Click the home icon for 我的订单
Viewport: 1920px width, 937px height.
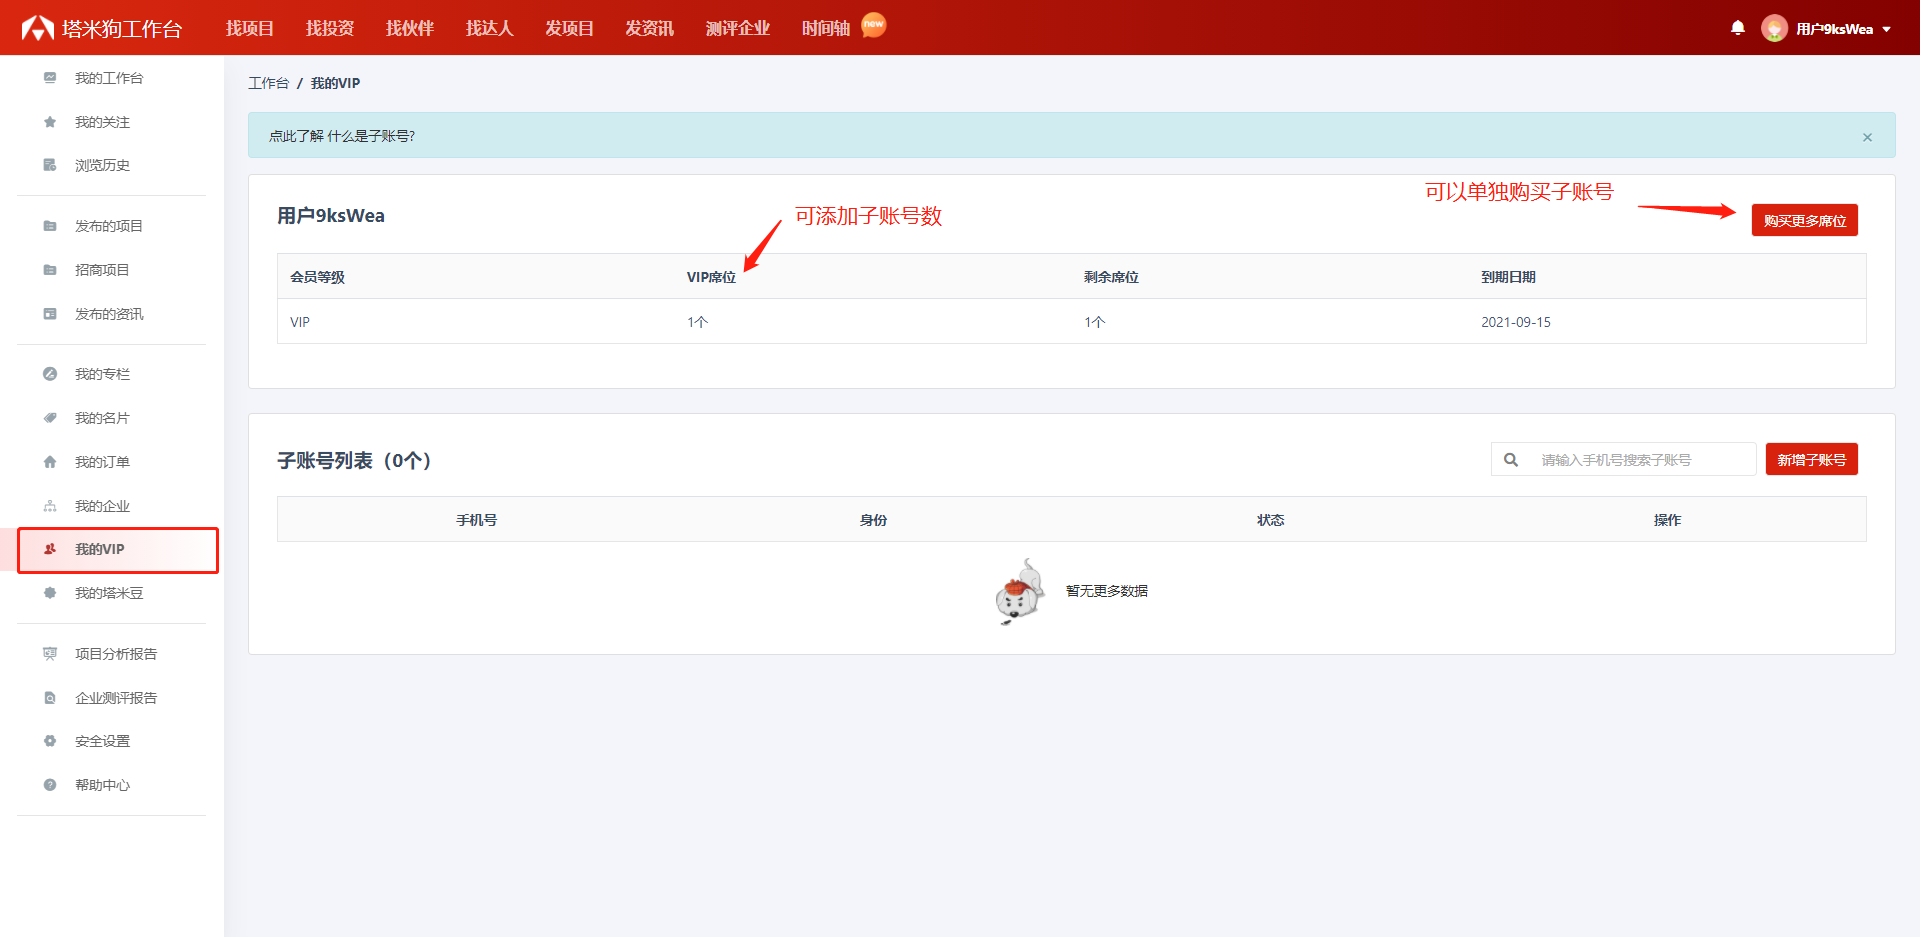50,462
